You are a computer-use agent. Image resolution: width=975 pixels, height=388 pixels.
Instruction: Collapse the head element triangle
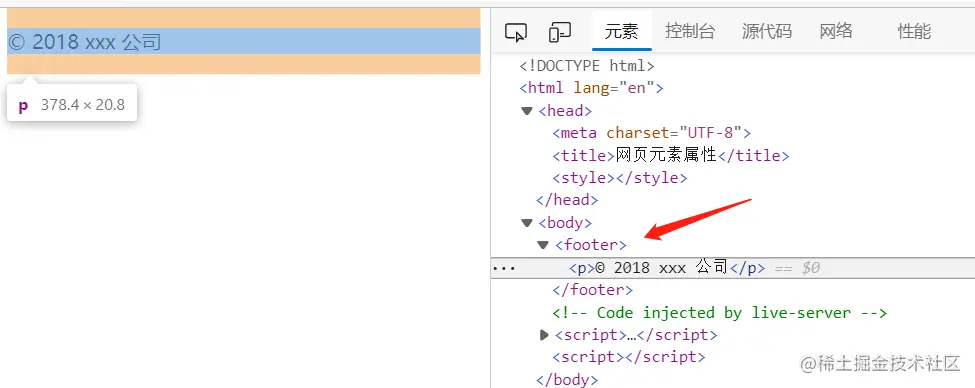527,111
